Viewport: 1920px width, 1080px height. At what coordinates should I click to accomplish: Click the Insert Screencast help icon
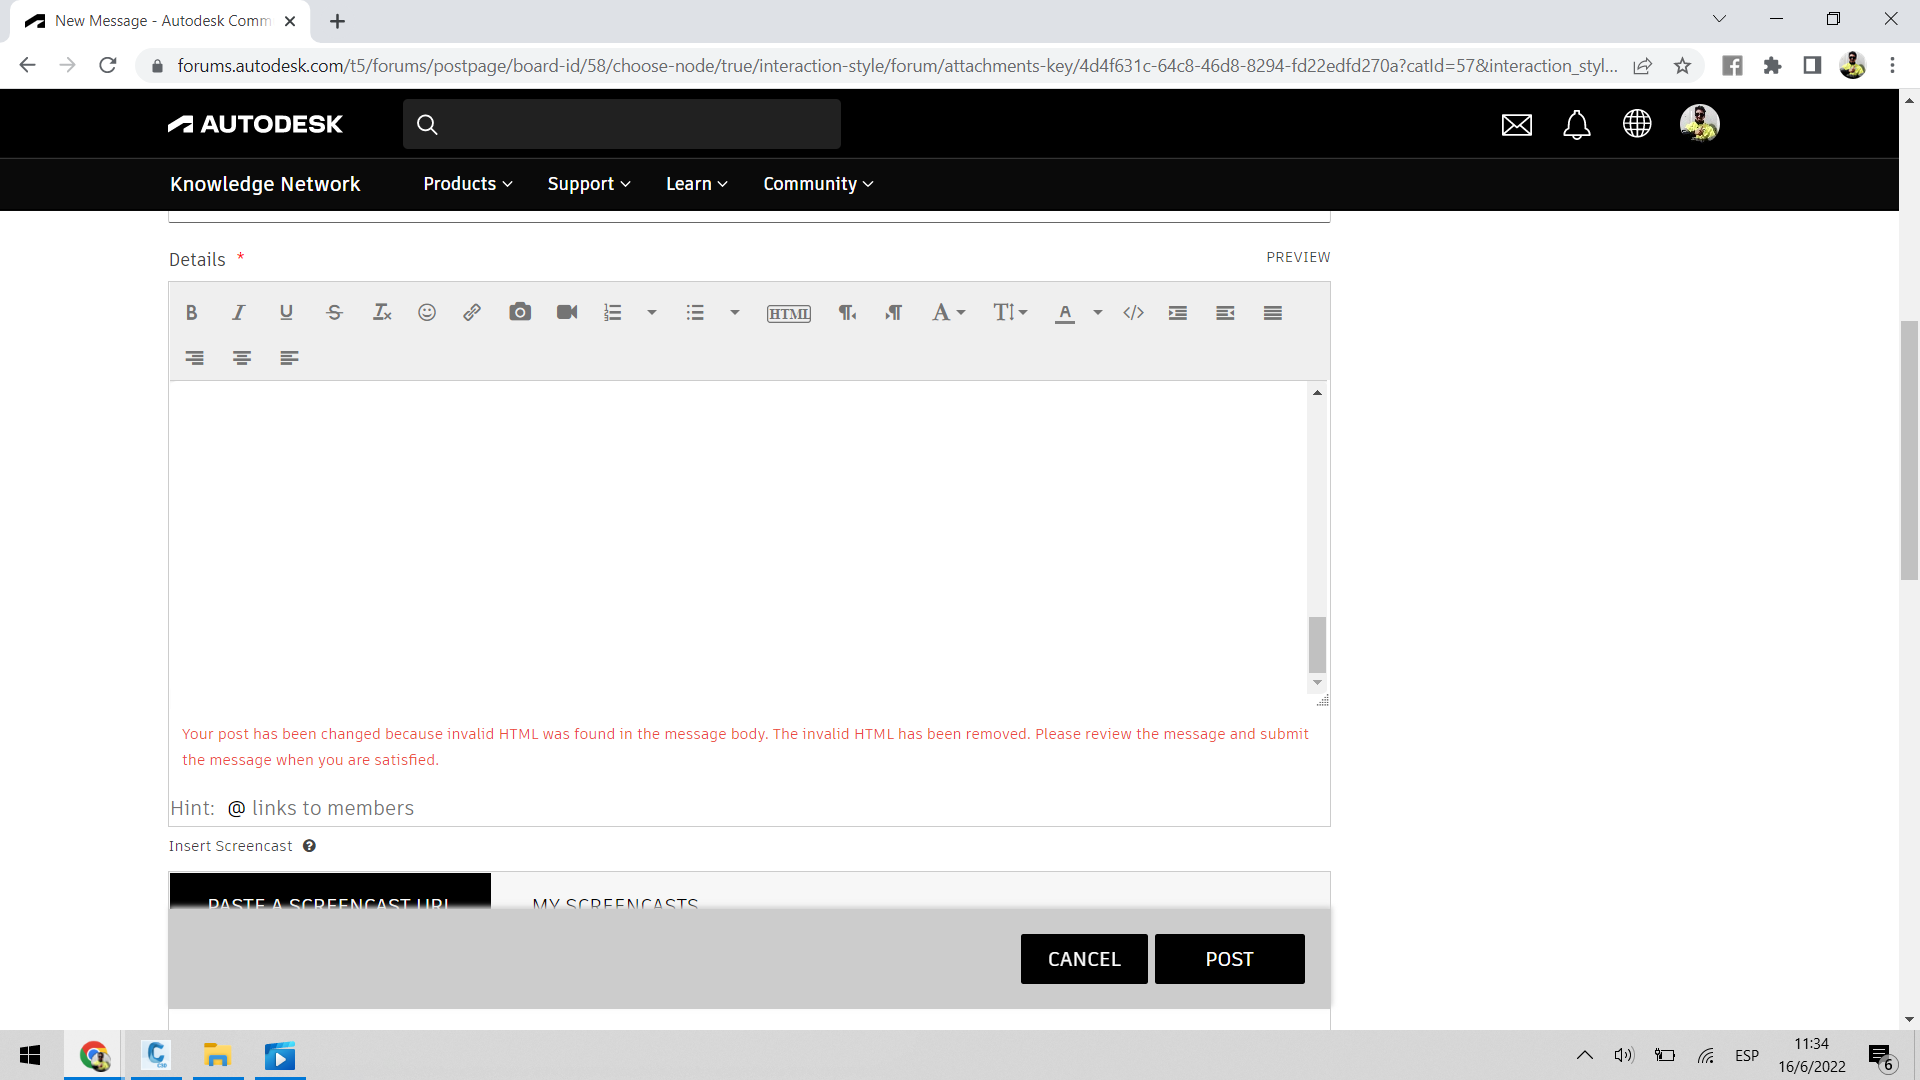[x=309, y=845]
